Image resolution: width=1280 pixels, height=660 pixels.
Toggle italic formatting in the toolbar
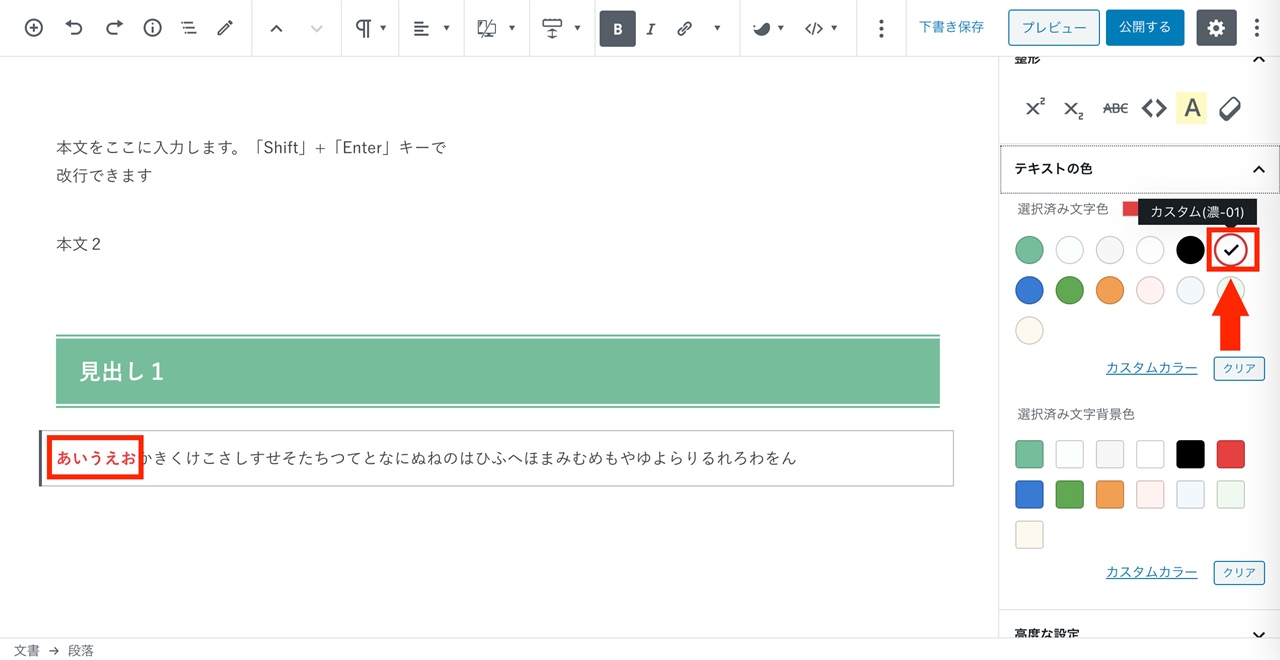pos(650,29)
